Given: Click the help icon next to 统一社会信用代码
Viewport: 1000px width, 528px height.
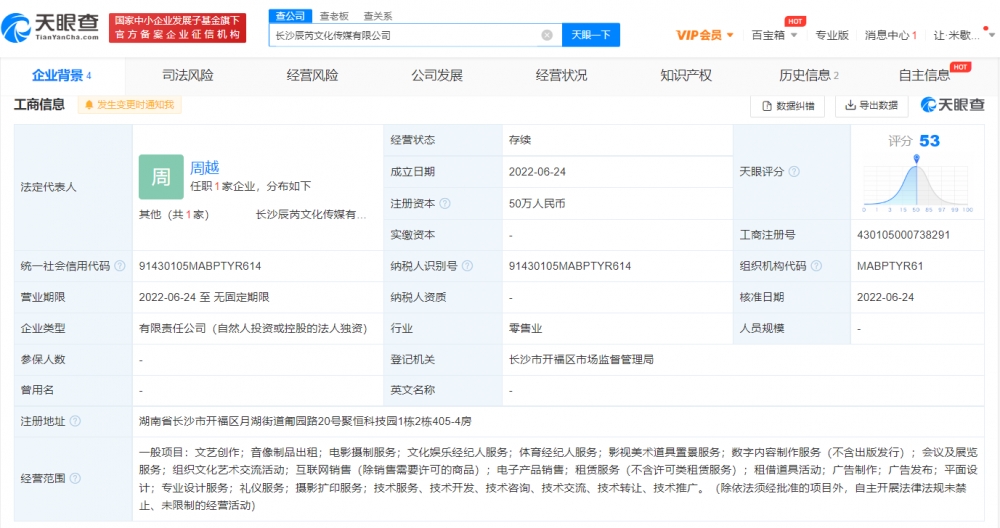Looking at the screenshot, I should [x=119, y=266].
